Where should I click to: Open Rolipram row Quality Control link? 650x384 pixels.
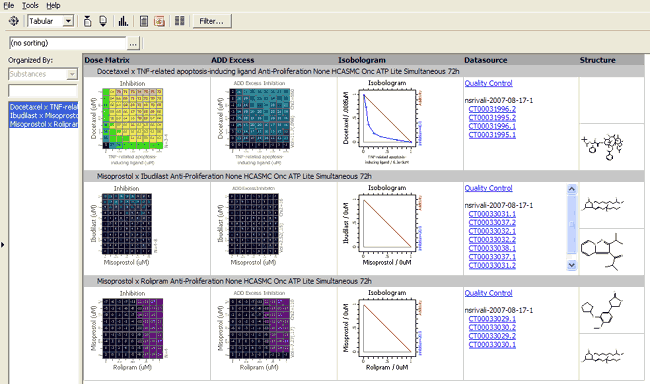488,293
